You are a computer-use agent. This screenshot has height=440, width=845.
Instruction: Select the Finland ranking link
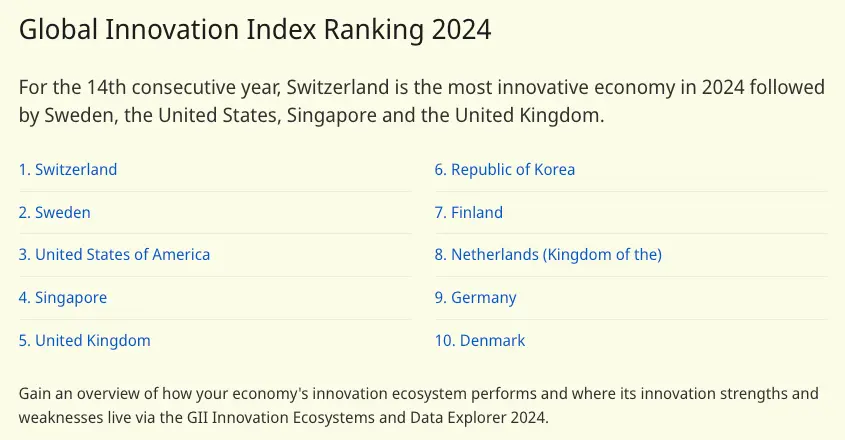tap(468, 213)
